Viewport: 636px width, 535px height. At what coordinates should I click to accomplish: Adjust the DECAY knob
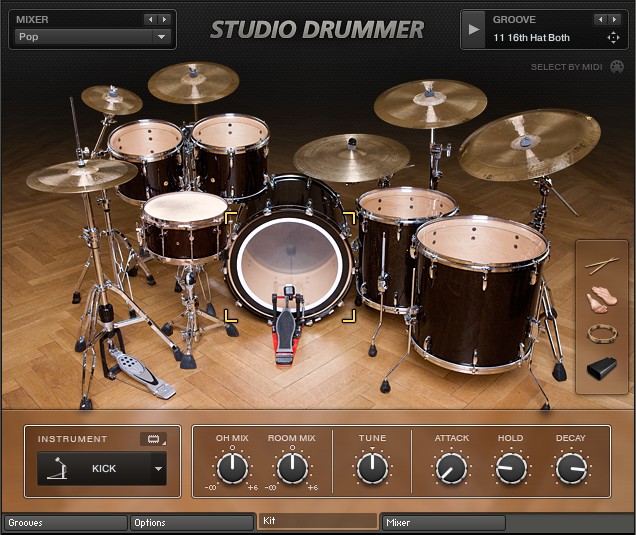[571, 468]
